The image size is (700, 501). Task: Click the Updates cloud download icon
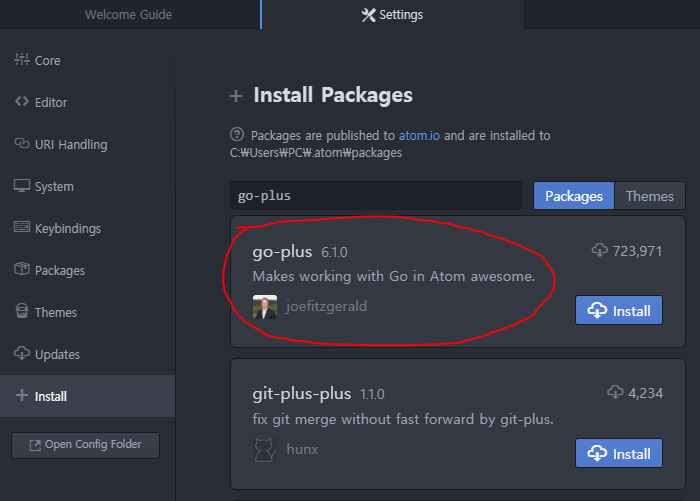click(x=21, y=353)
